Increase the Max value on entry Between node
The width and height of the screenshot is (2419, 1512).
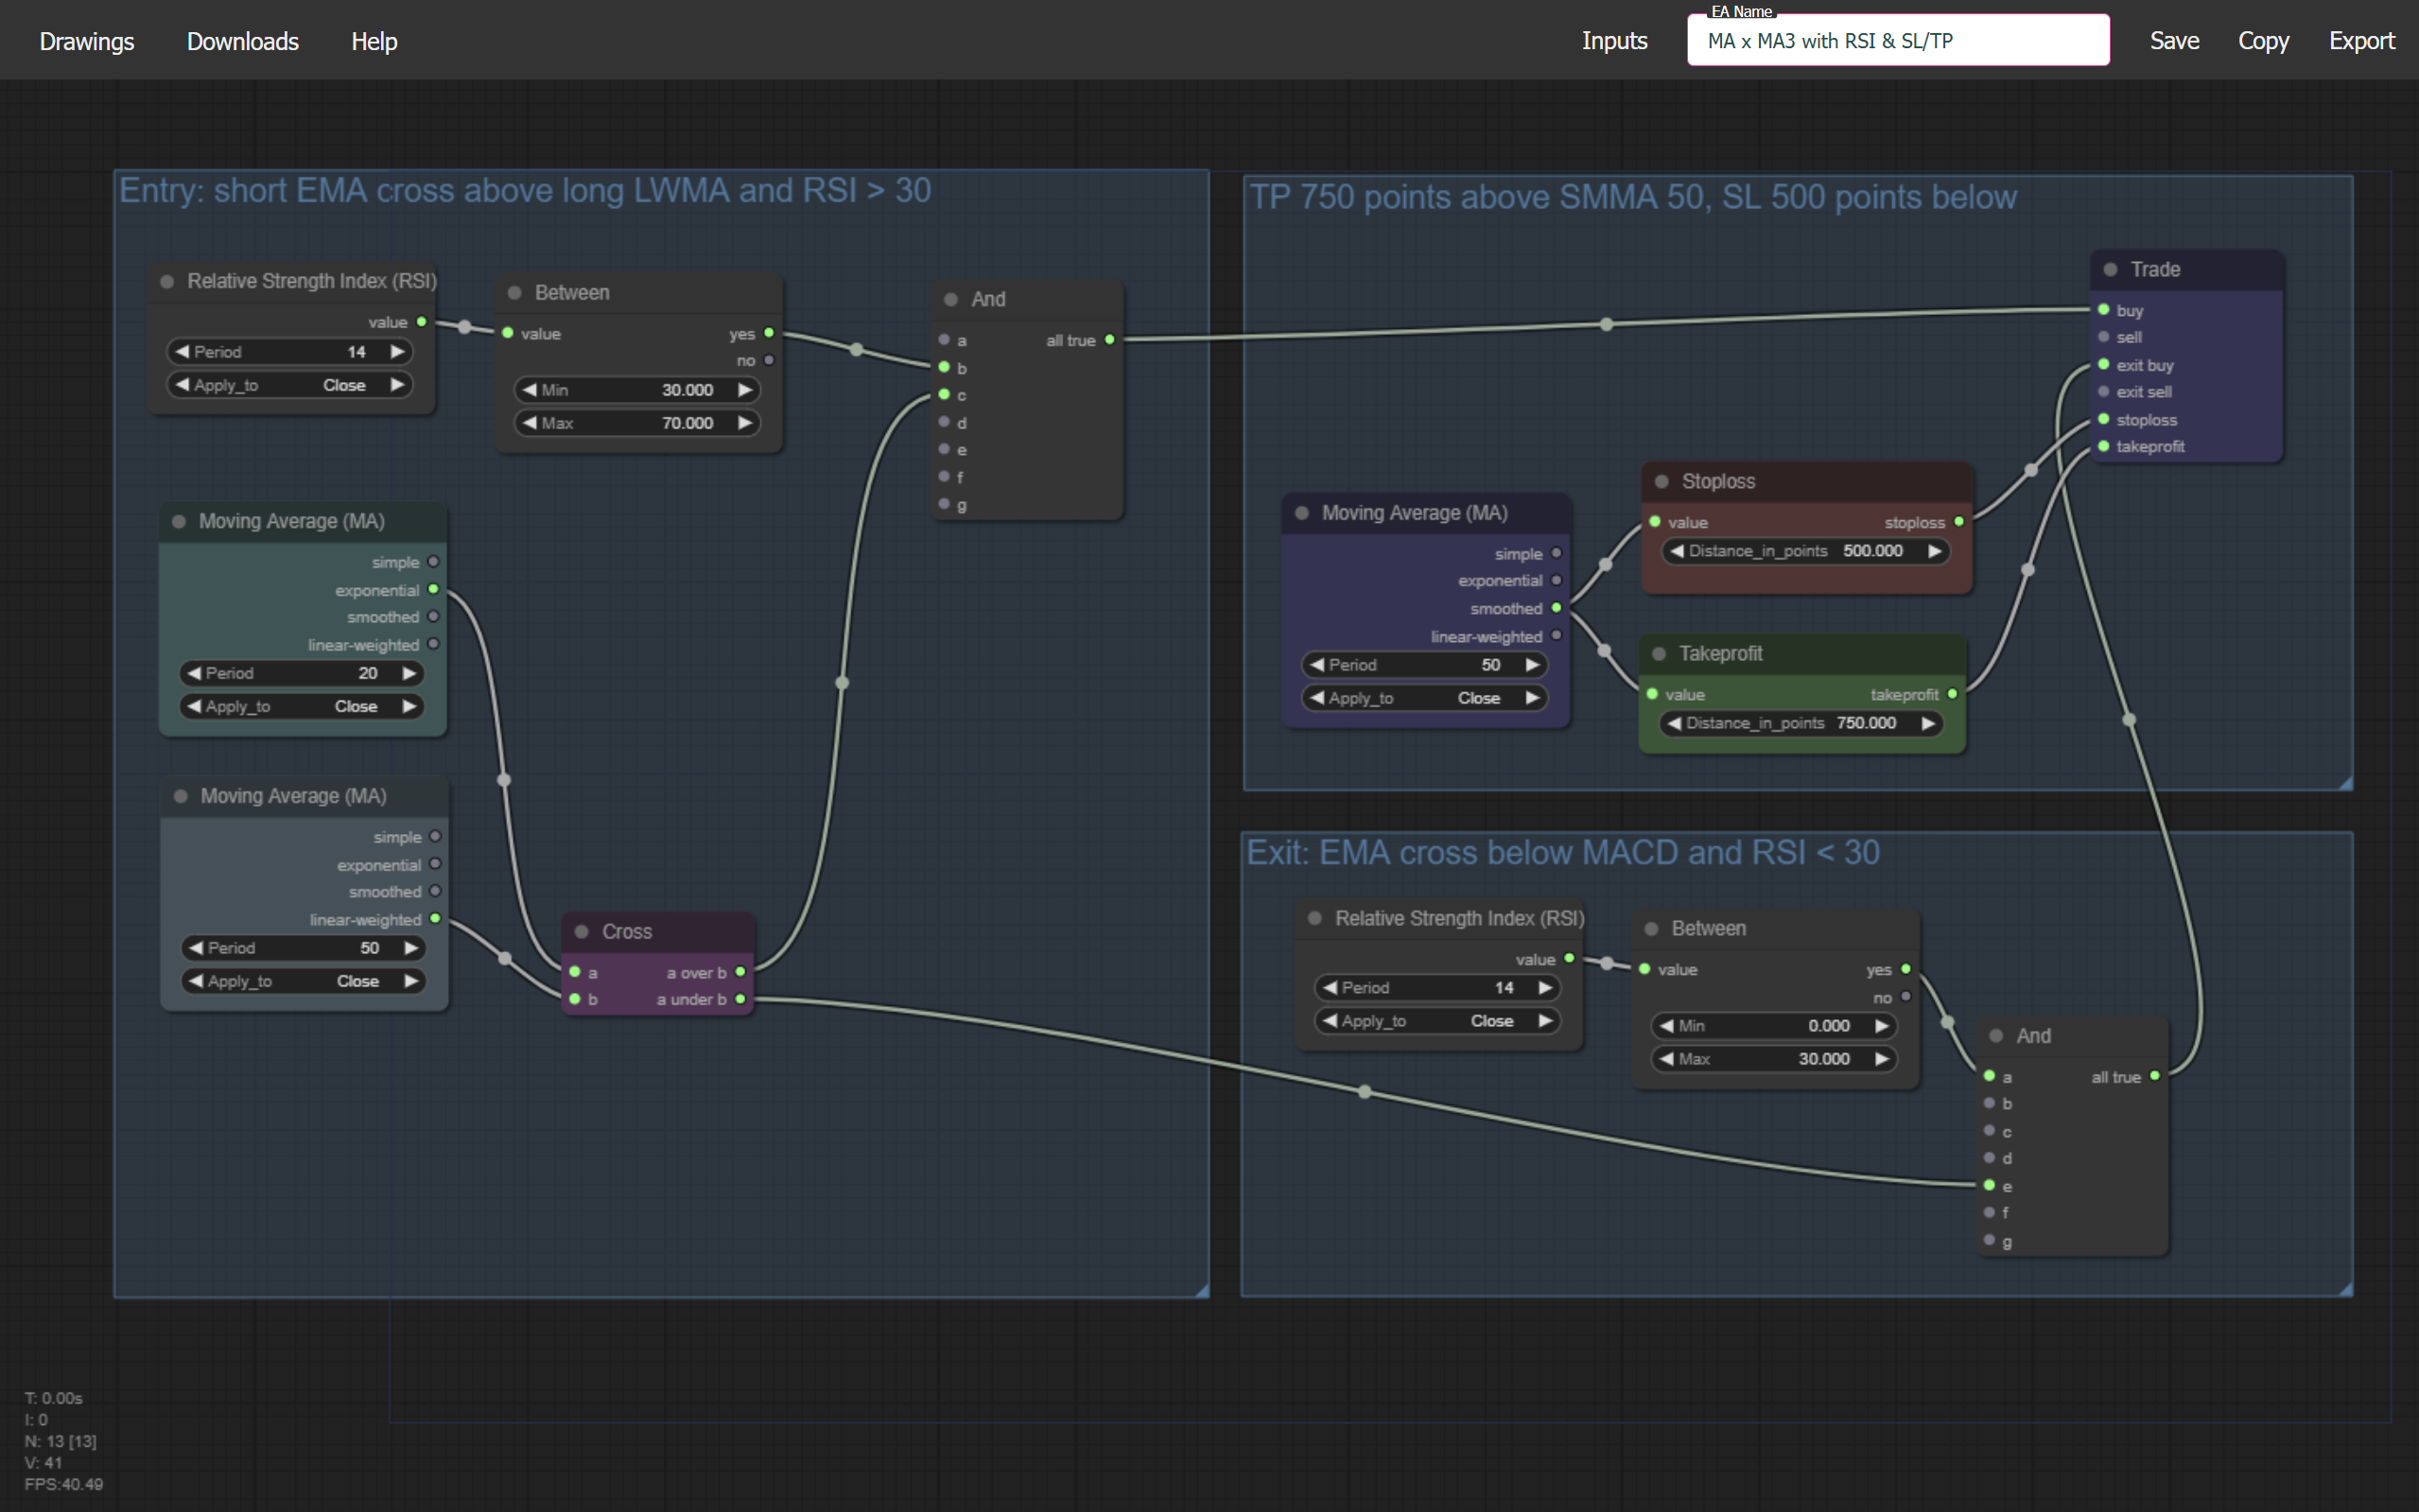(x=746, y=422)
